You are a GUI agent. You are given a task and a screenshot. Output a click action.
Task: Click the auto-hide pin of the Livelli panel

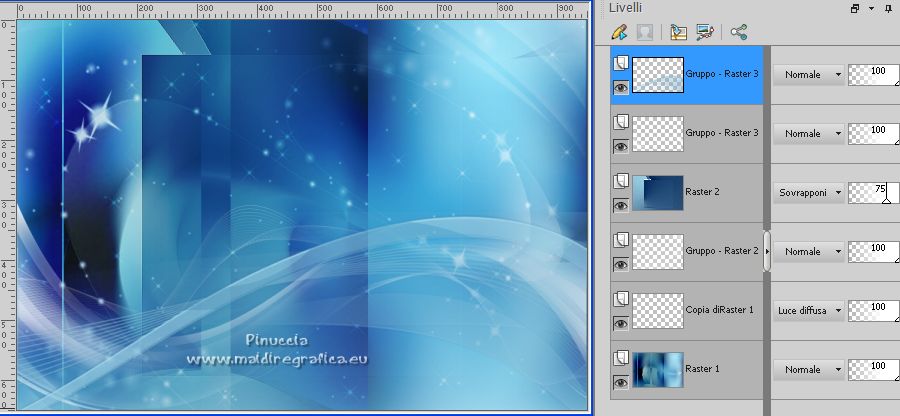click(x=889, y=9)
